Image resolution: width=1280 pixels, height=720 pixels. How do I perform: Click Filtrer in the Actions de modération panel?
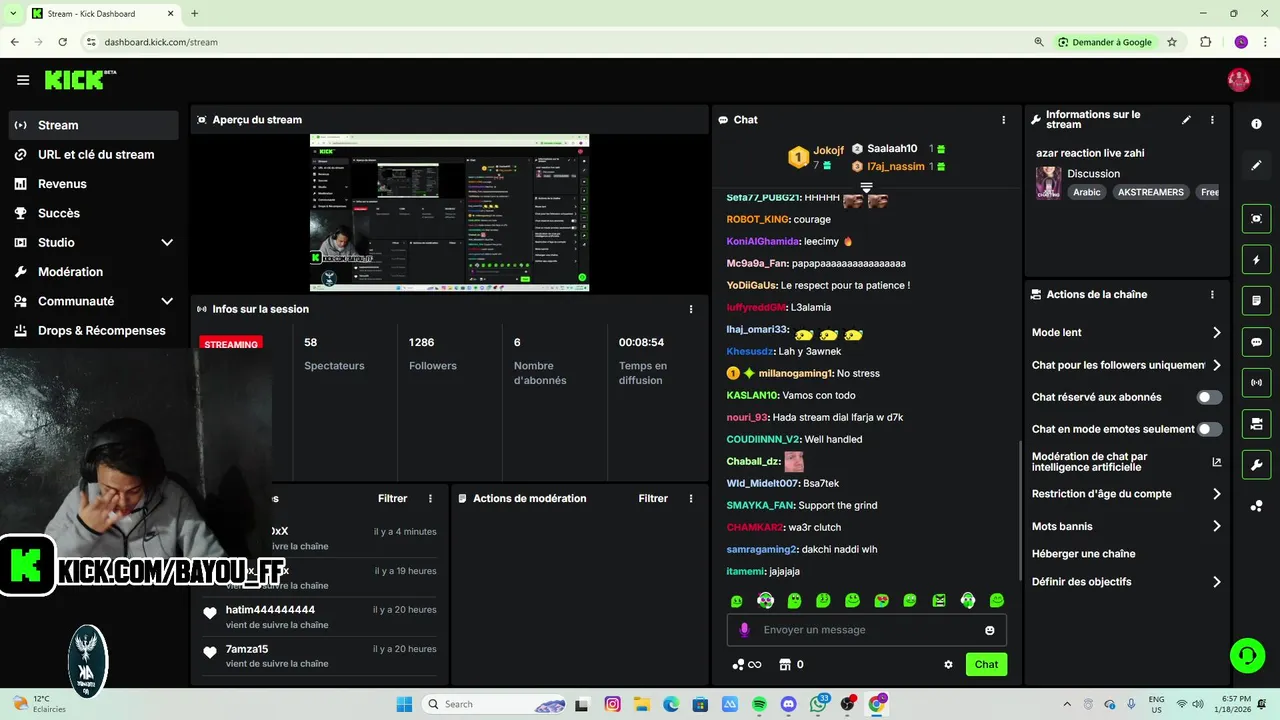[653, 498]
